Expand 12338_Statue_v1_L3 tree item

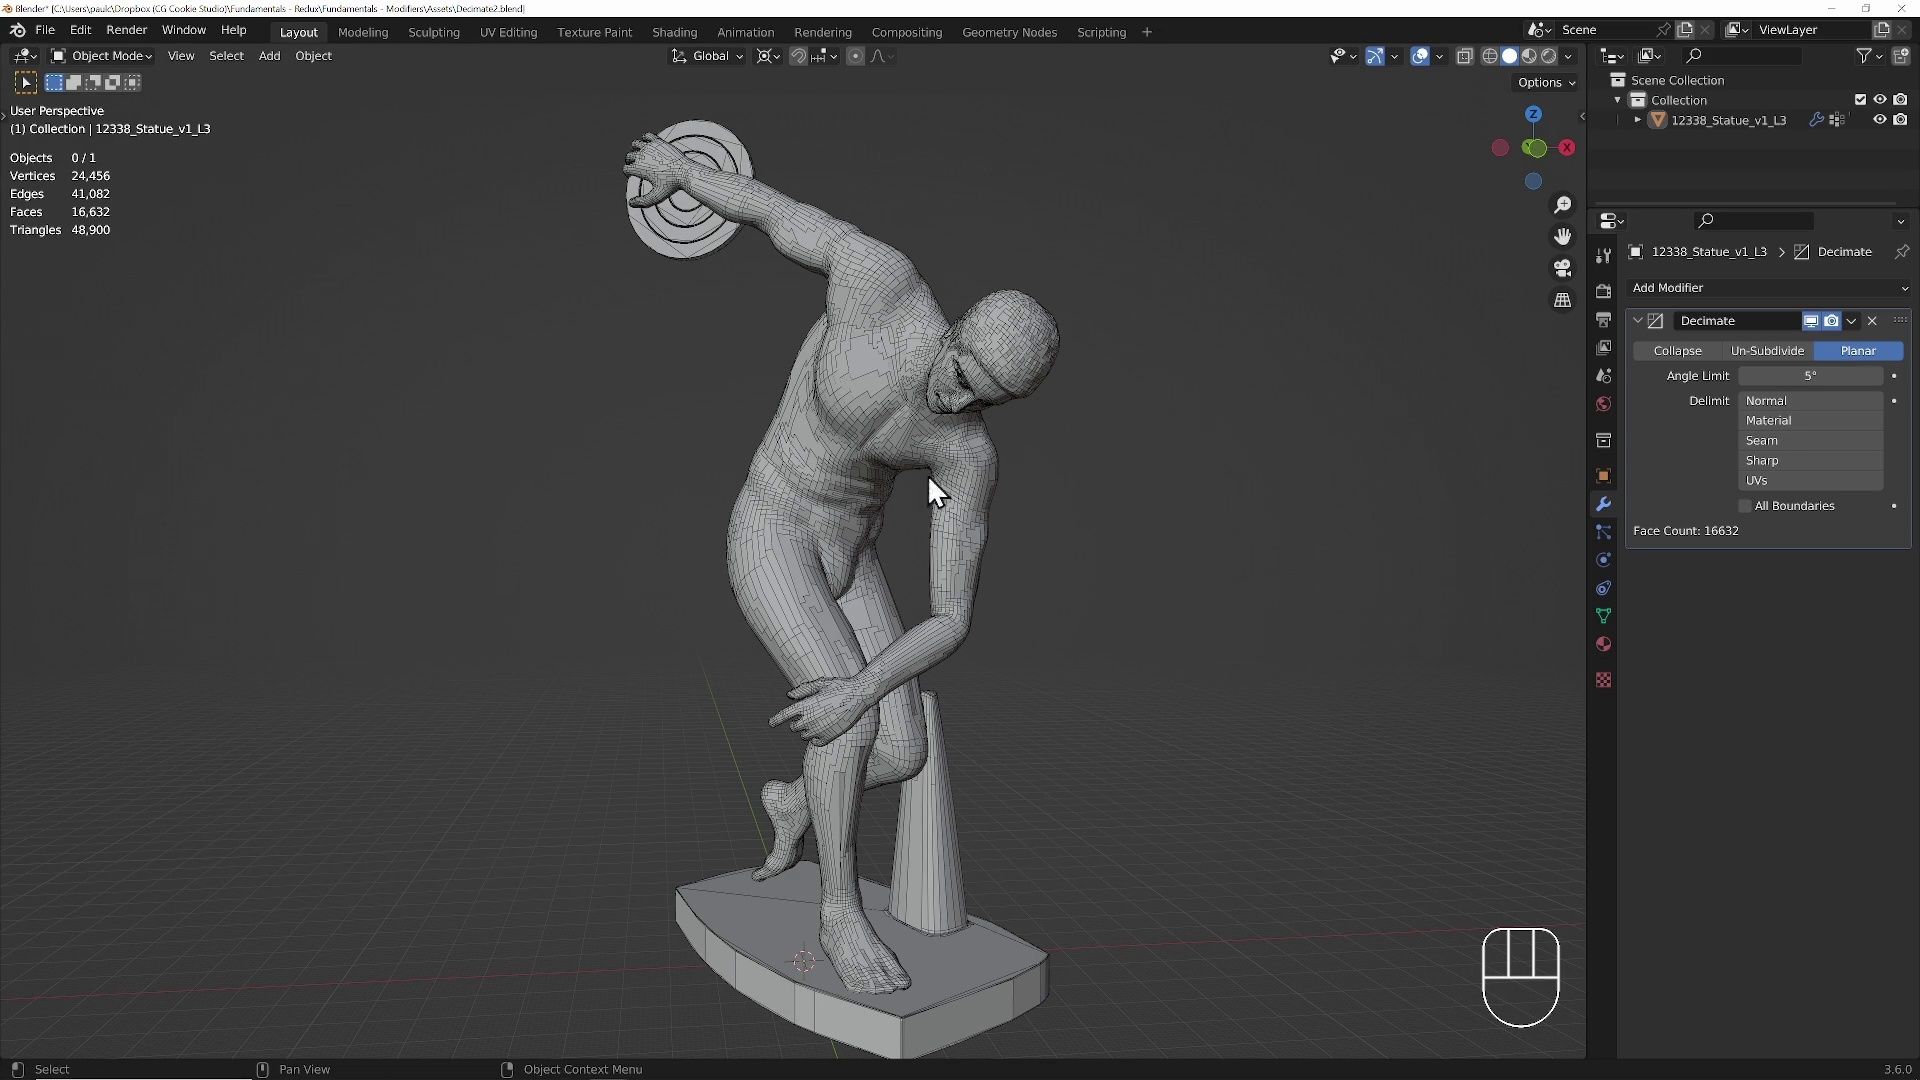point(1638,120)
